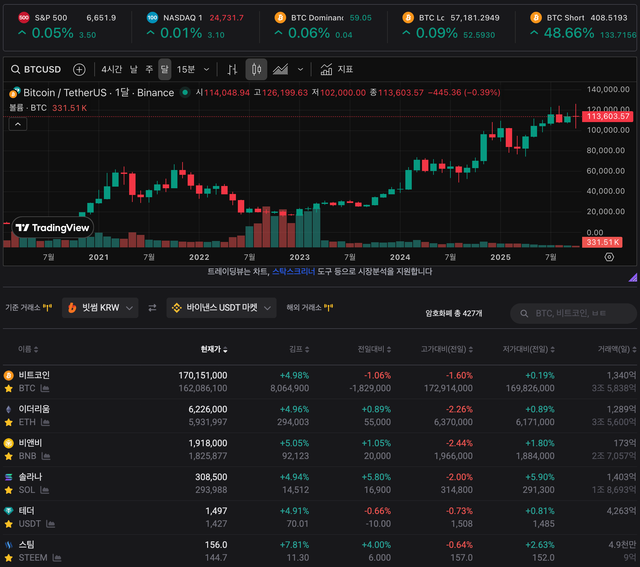Switch chart to bar style icon

pyautogui.click(x=232, y=69)
